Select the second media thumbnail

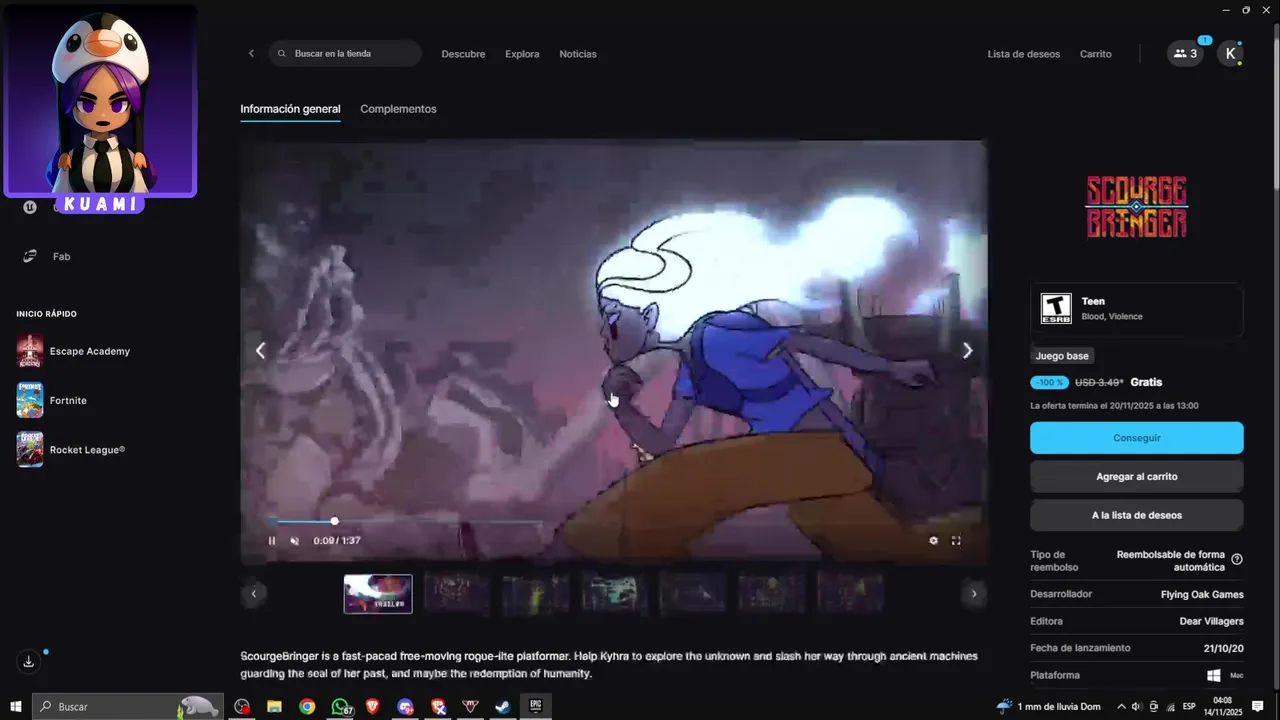(457, 592)
